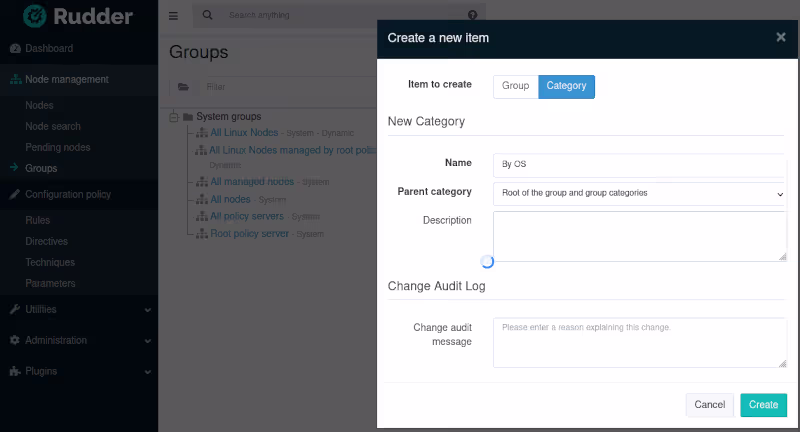Select the Category item type toggle

[x=566, y=87]
